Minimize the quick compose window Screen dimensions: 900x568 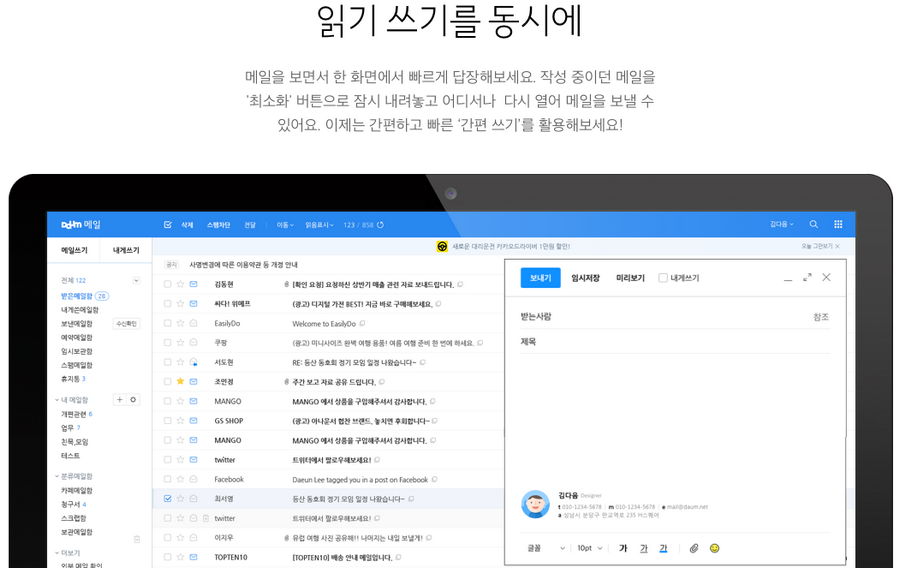pyautogui.click(x=788, y=278)
